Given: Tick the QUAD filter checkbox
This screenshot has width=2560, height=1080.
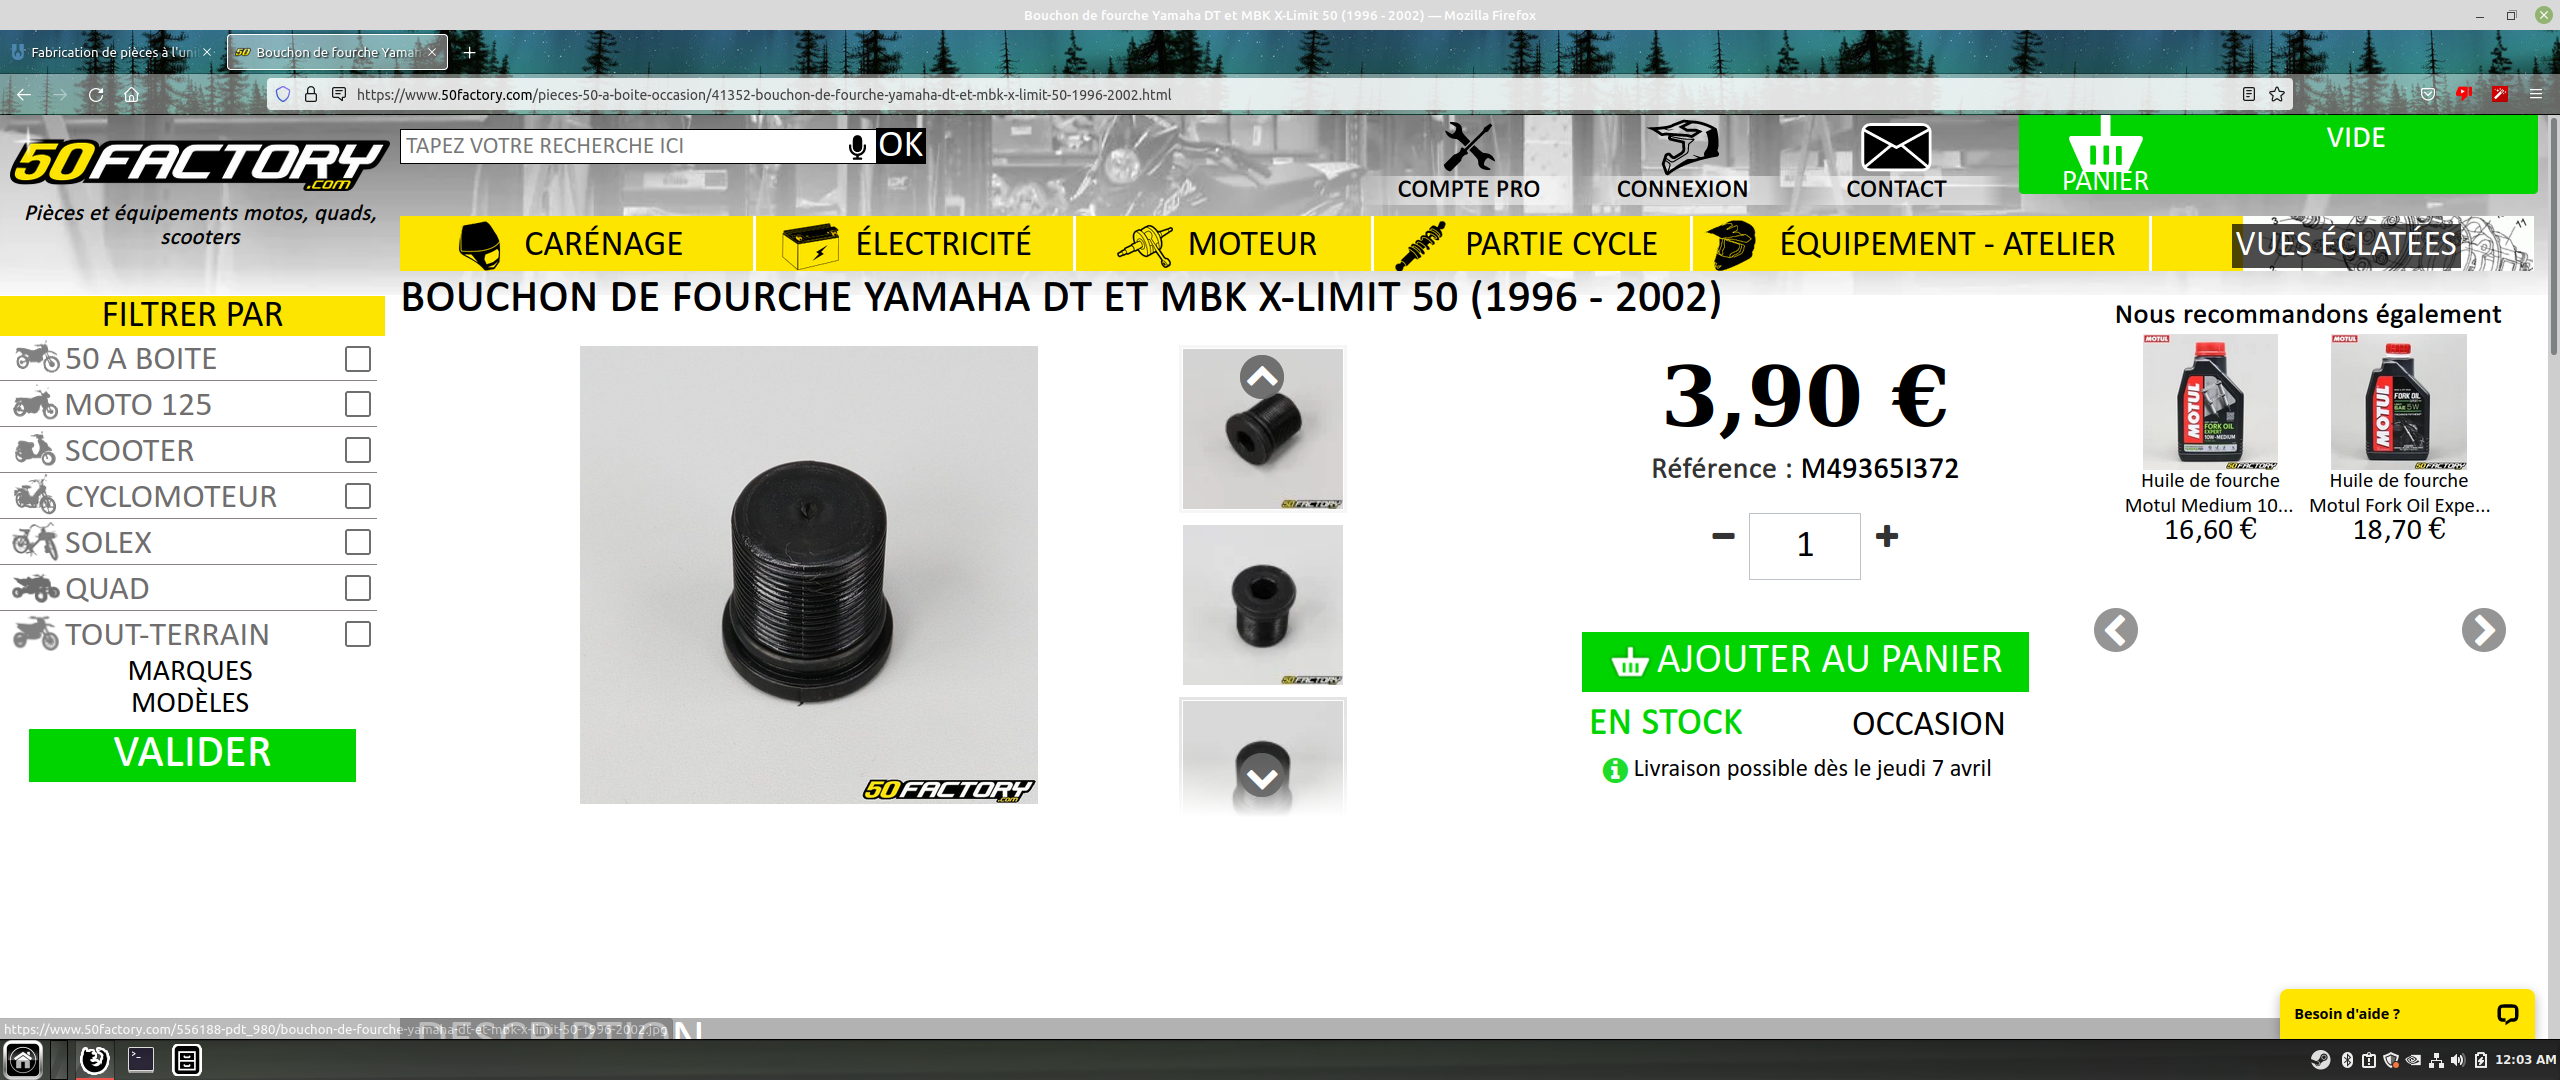Looking at the screenshot, I should pos(358,588).
